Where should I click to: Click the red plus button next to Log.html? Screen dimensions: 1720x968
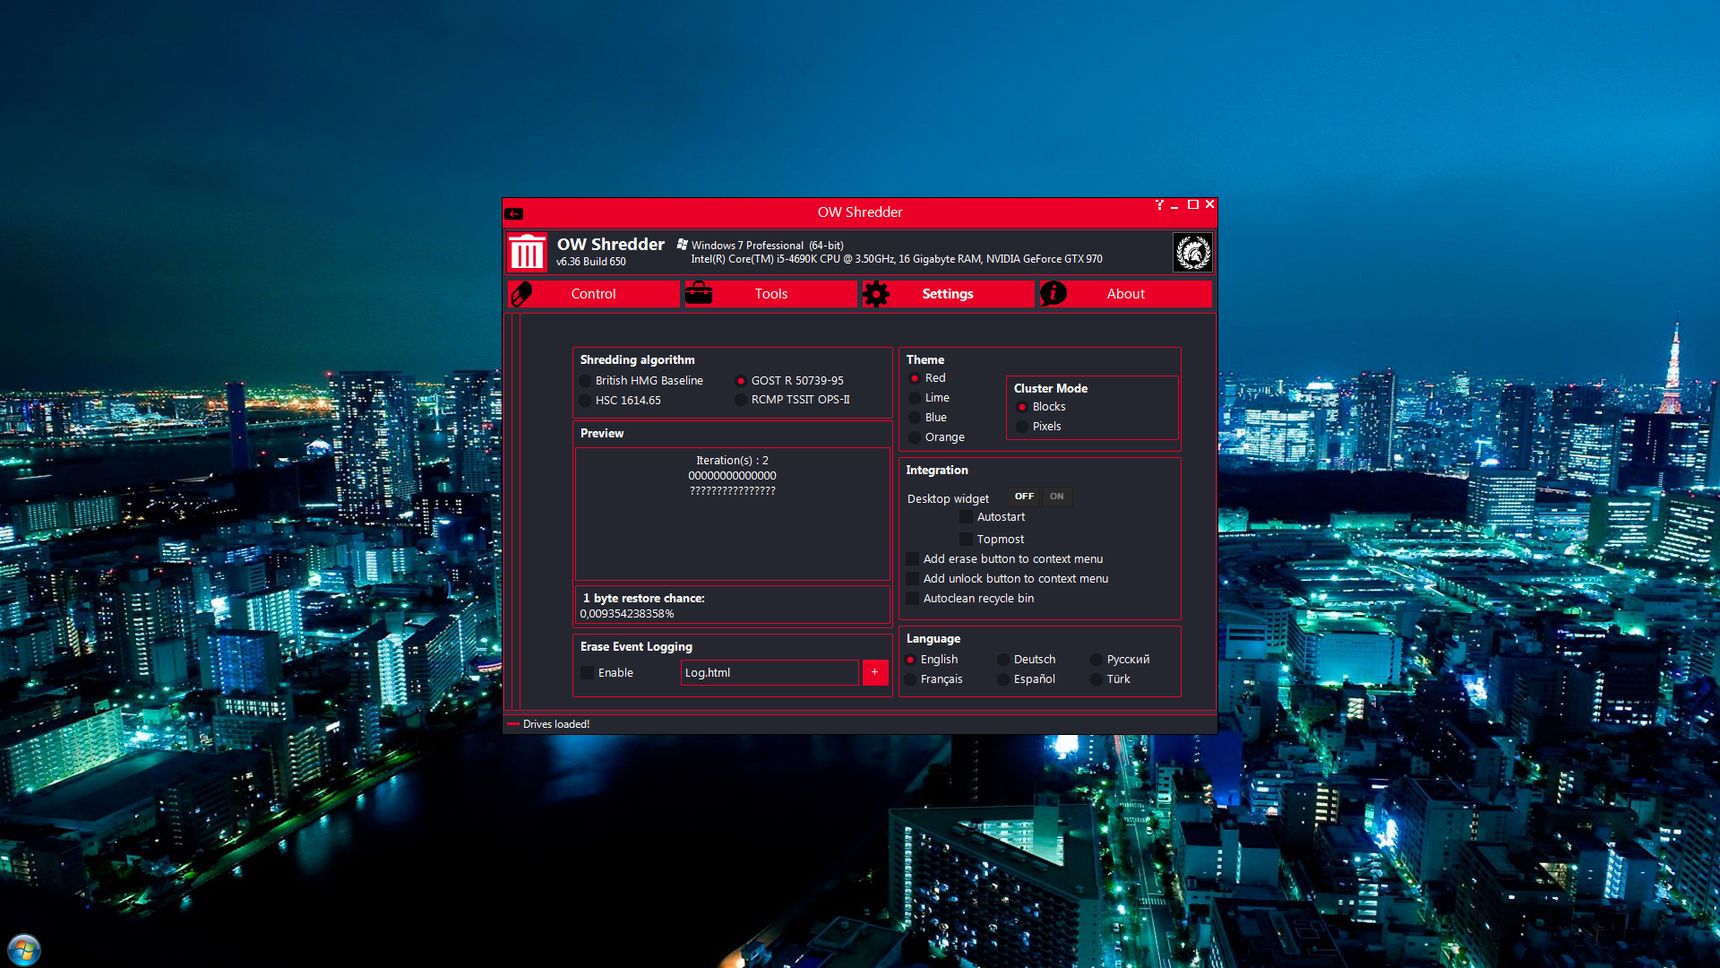[x=875, y=673]
